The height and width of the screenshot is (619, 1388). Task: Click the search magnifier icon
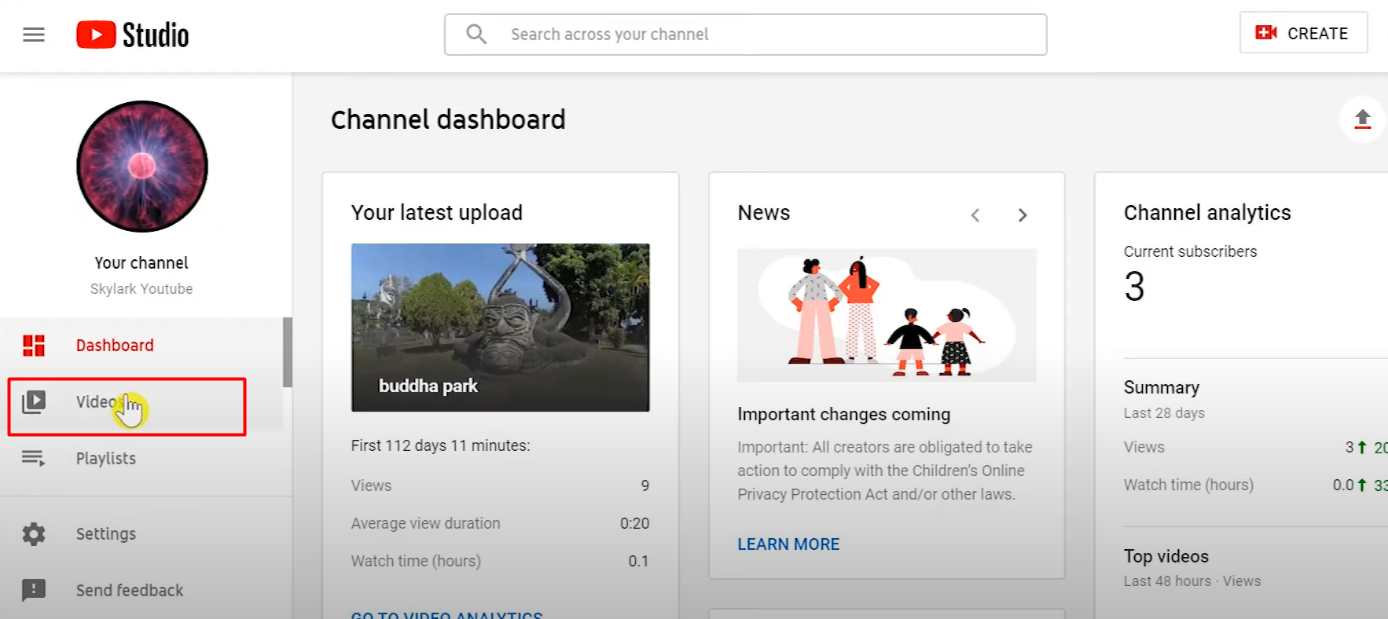pos(477,34)
